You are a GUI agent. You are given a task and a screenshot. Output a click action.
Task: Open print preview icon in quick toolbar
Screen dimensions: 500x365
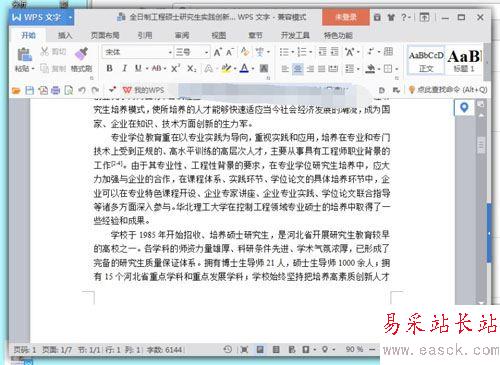(x=68, y=90)
